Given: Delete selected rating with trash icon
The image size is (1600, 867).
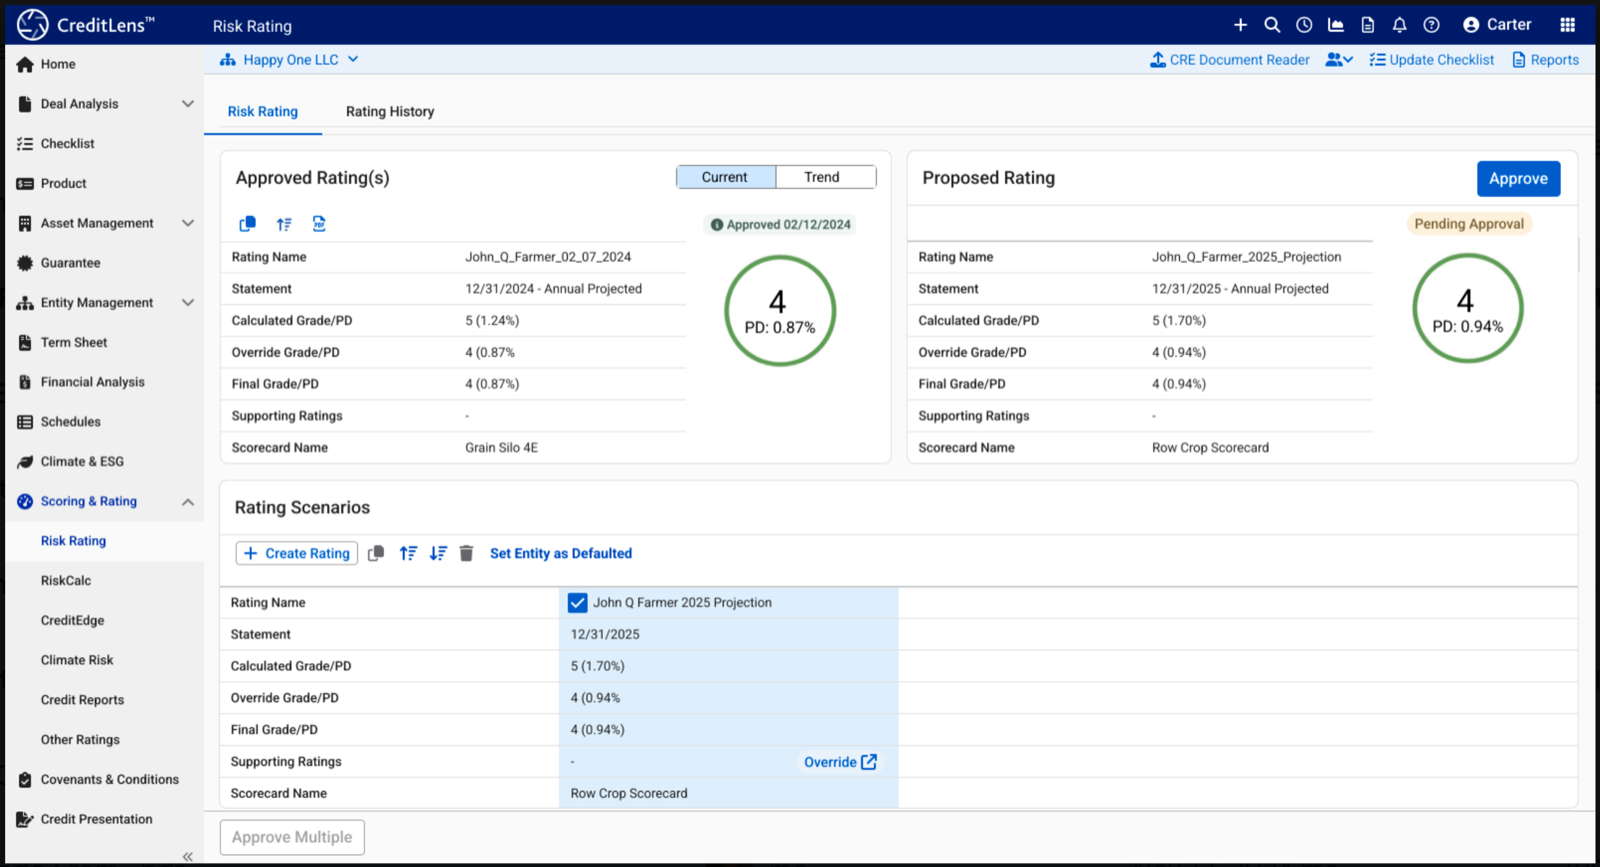Looking at the screenshot, I should [x=466, y=553].
